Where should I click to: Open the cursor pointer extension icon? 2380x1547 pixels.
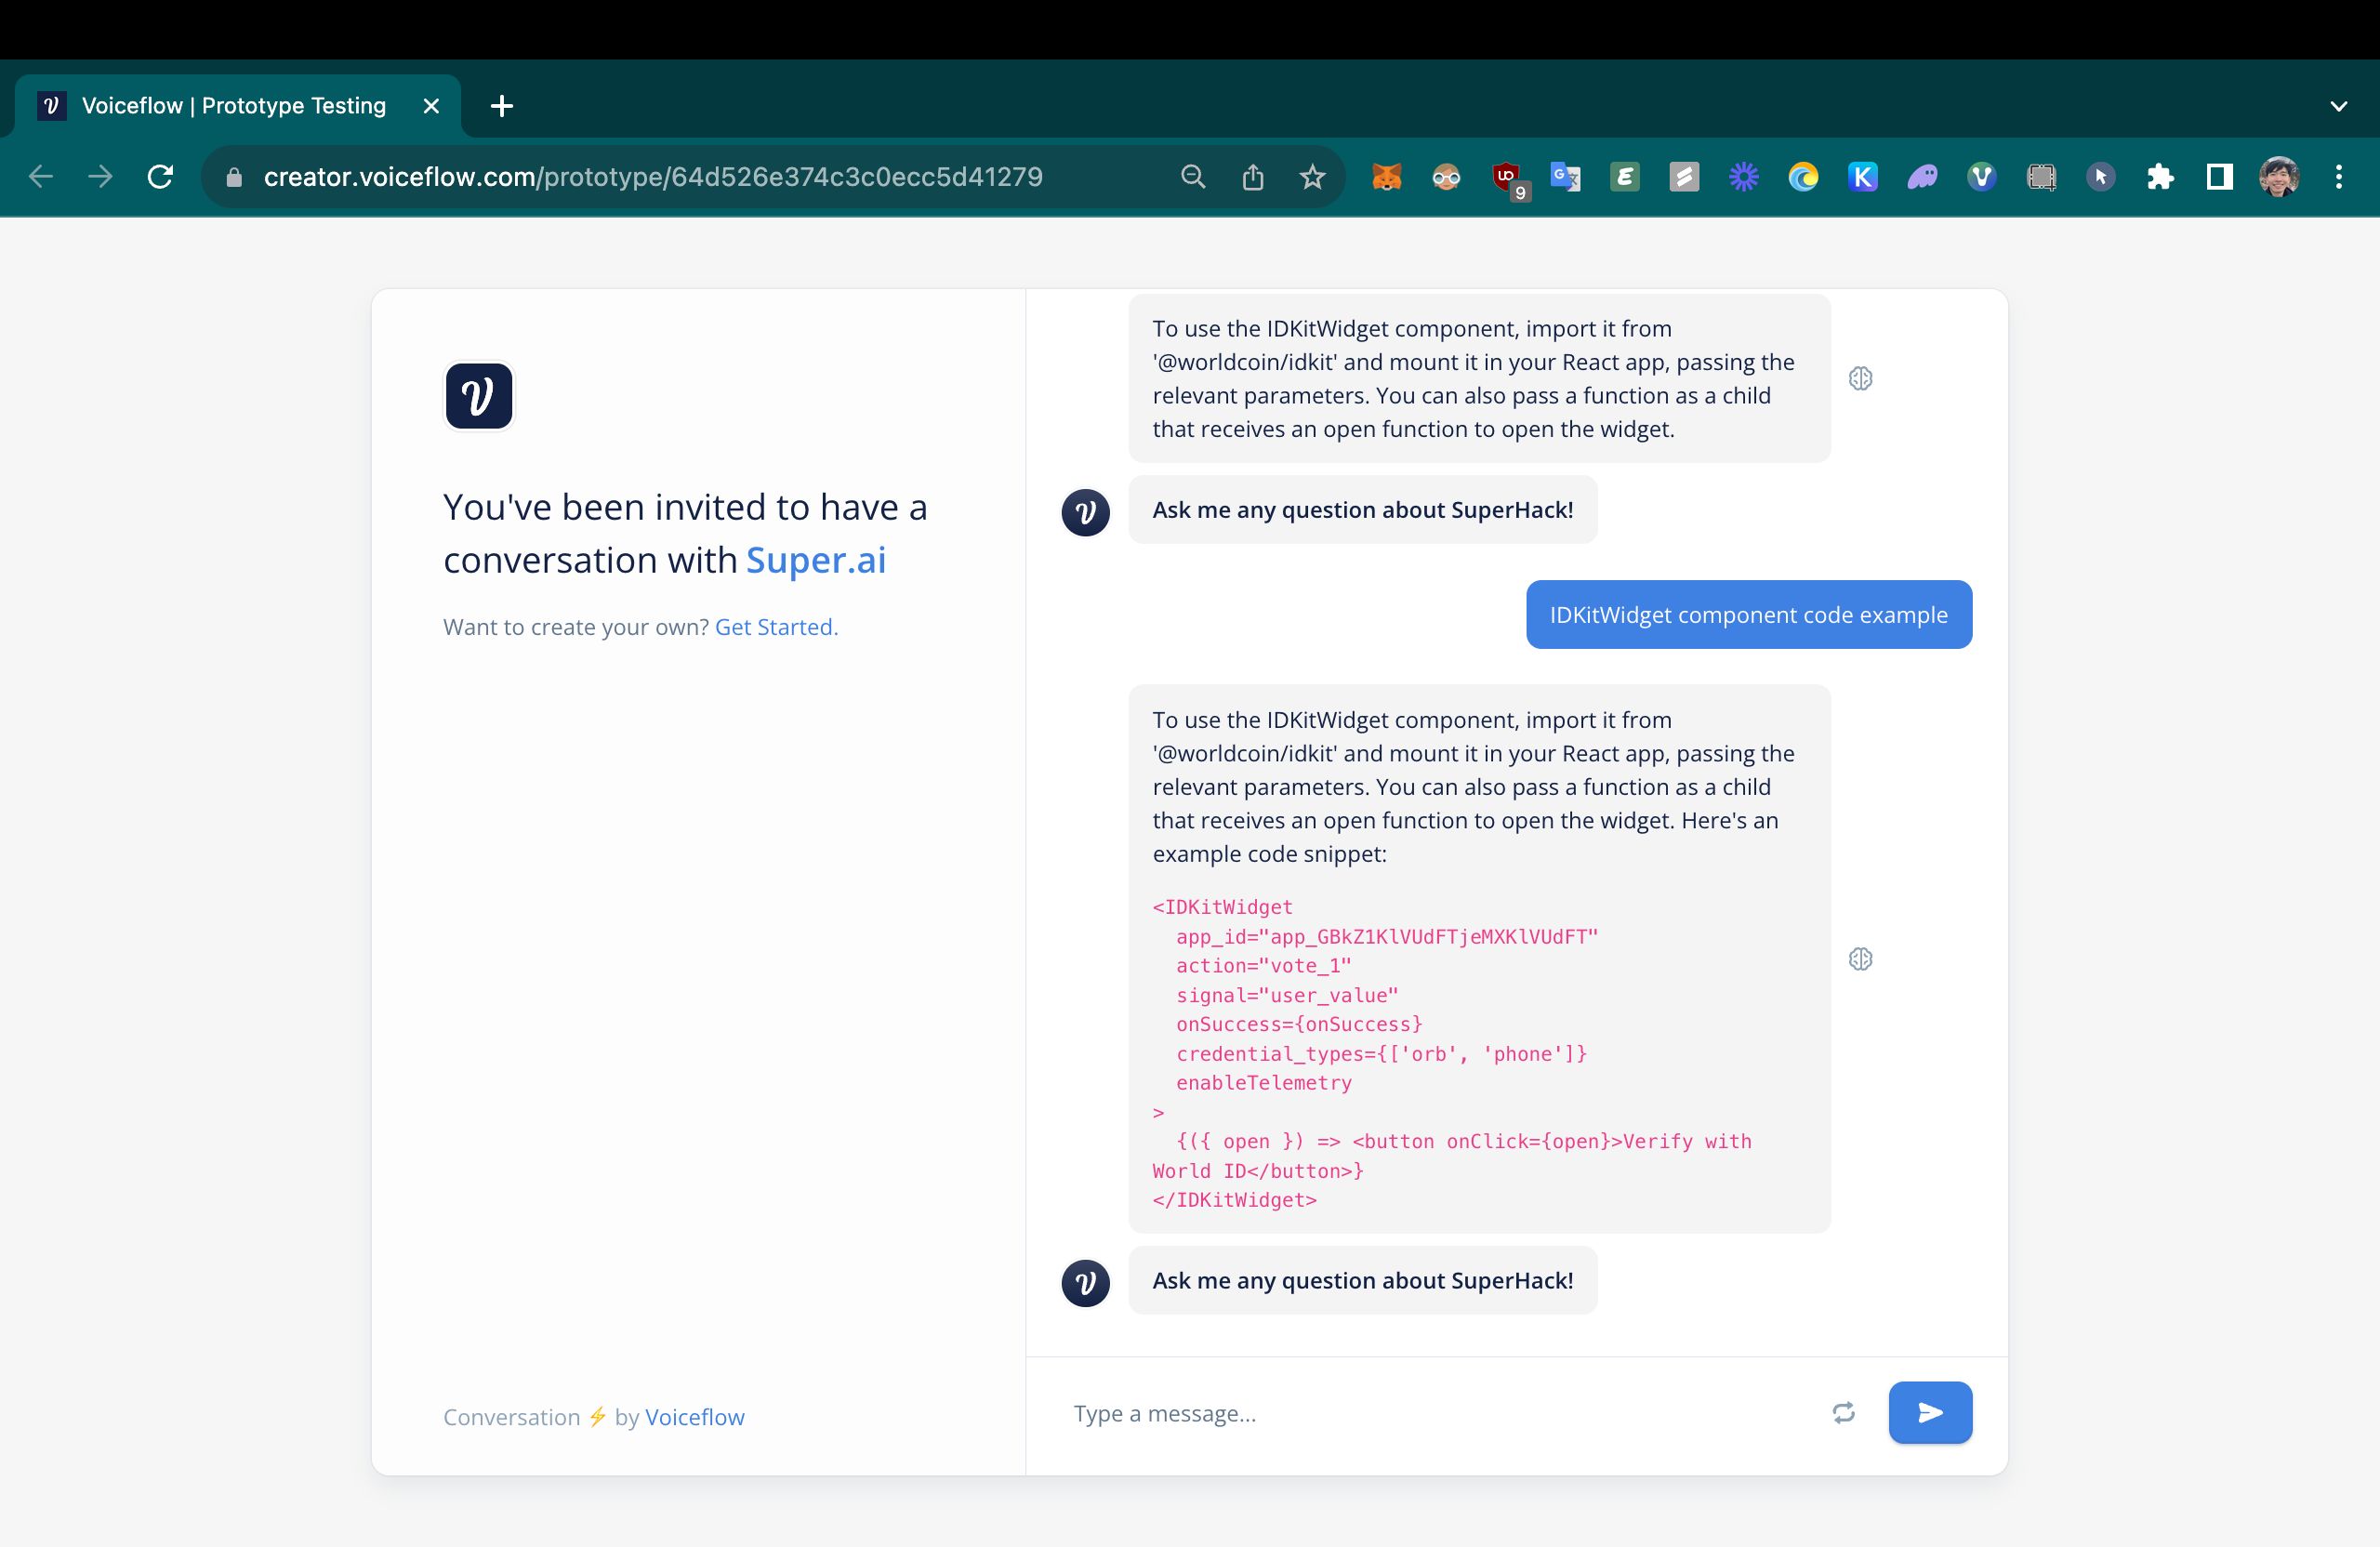click(x=2100, y=177)
